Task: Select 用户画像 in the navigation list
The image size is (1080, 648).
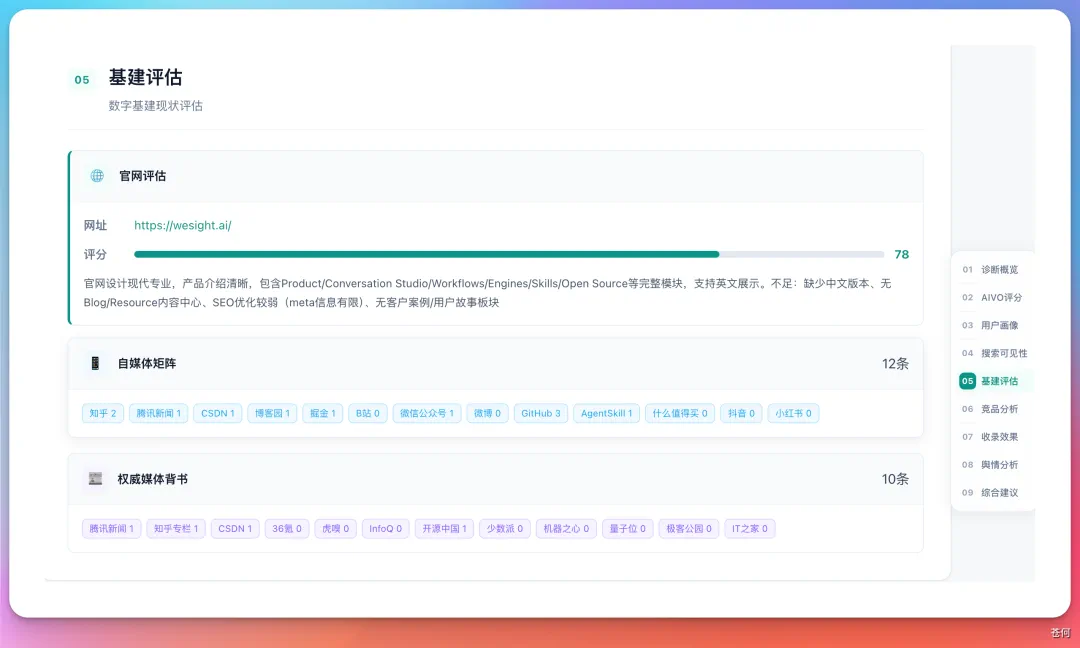Action: pyautogui.click(x=990, y=325)
